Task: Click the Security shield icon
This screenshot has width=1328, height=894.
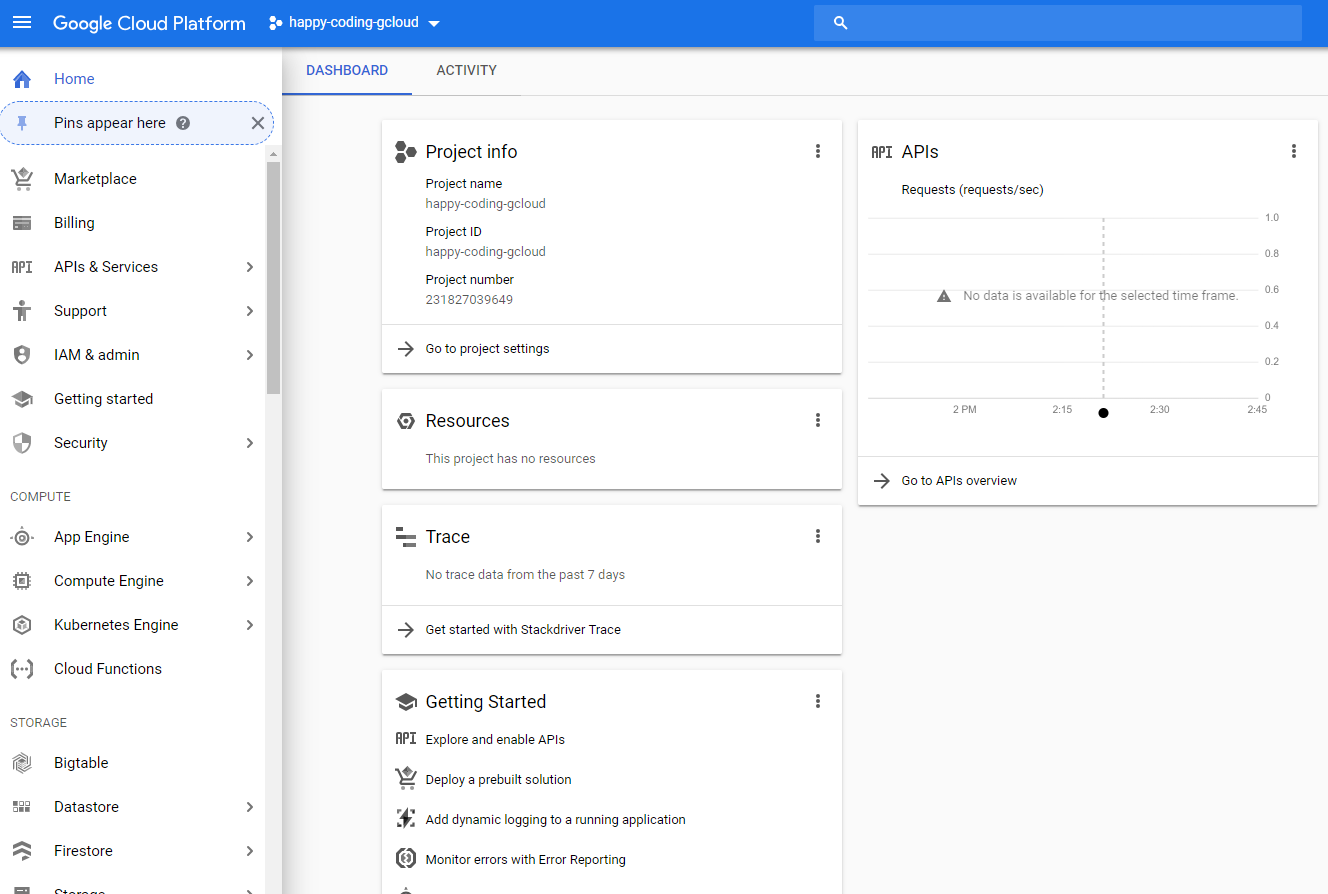Action: point(22,443)
